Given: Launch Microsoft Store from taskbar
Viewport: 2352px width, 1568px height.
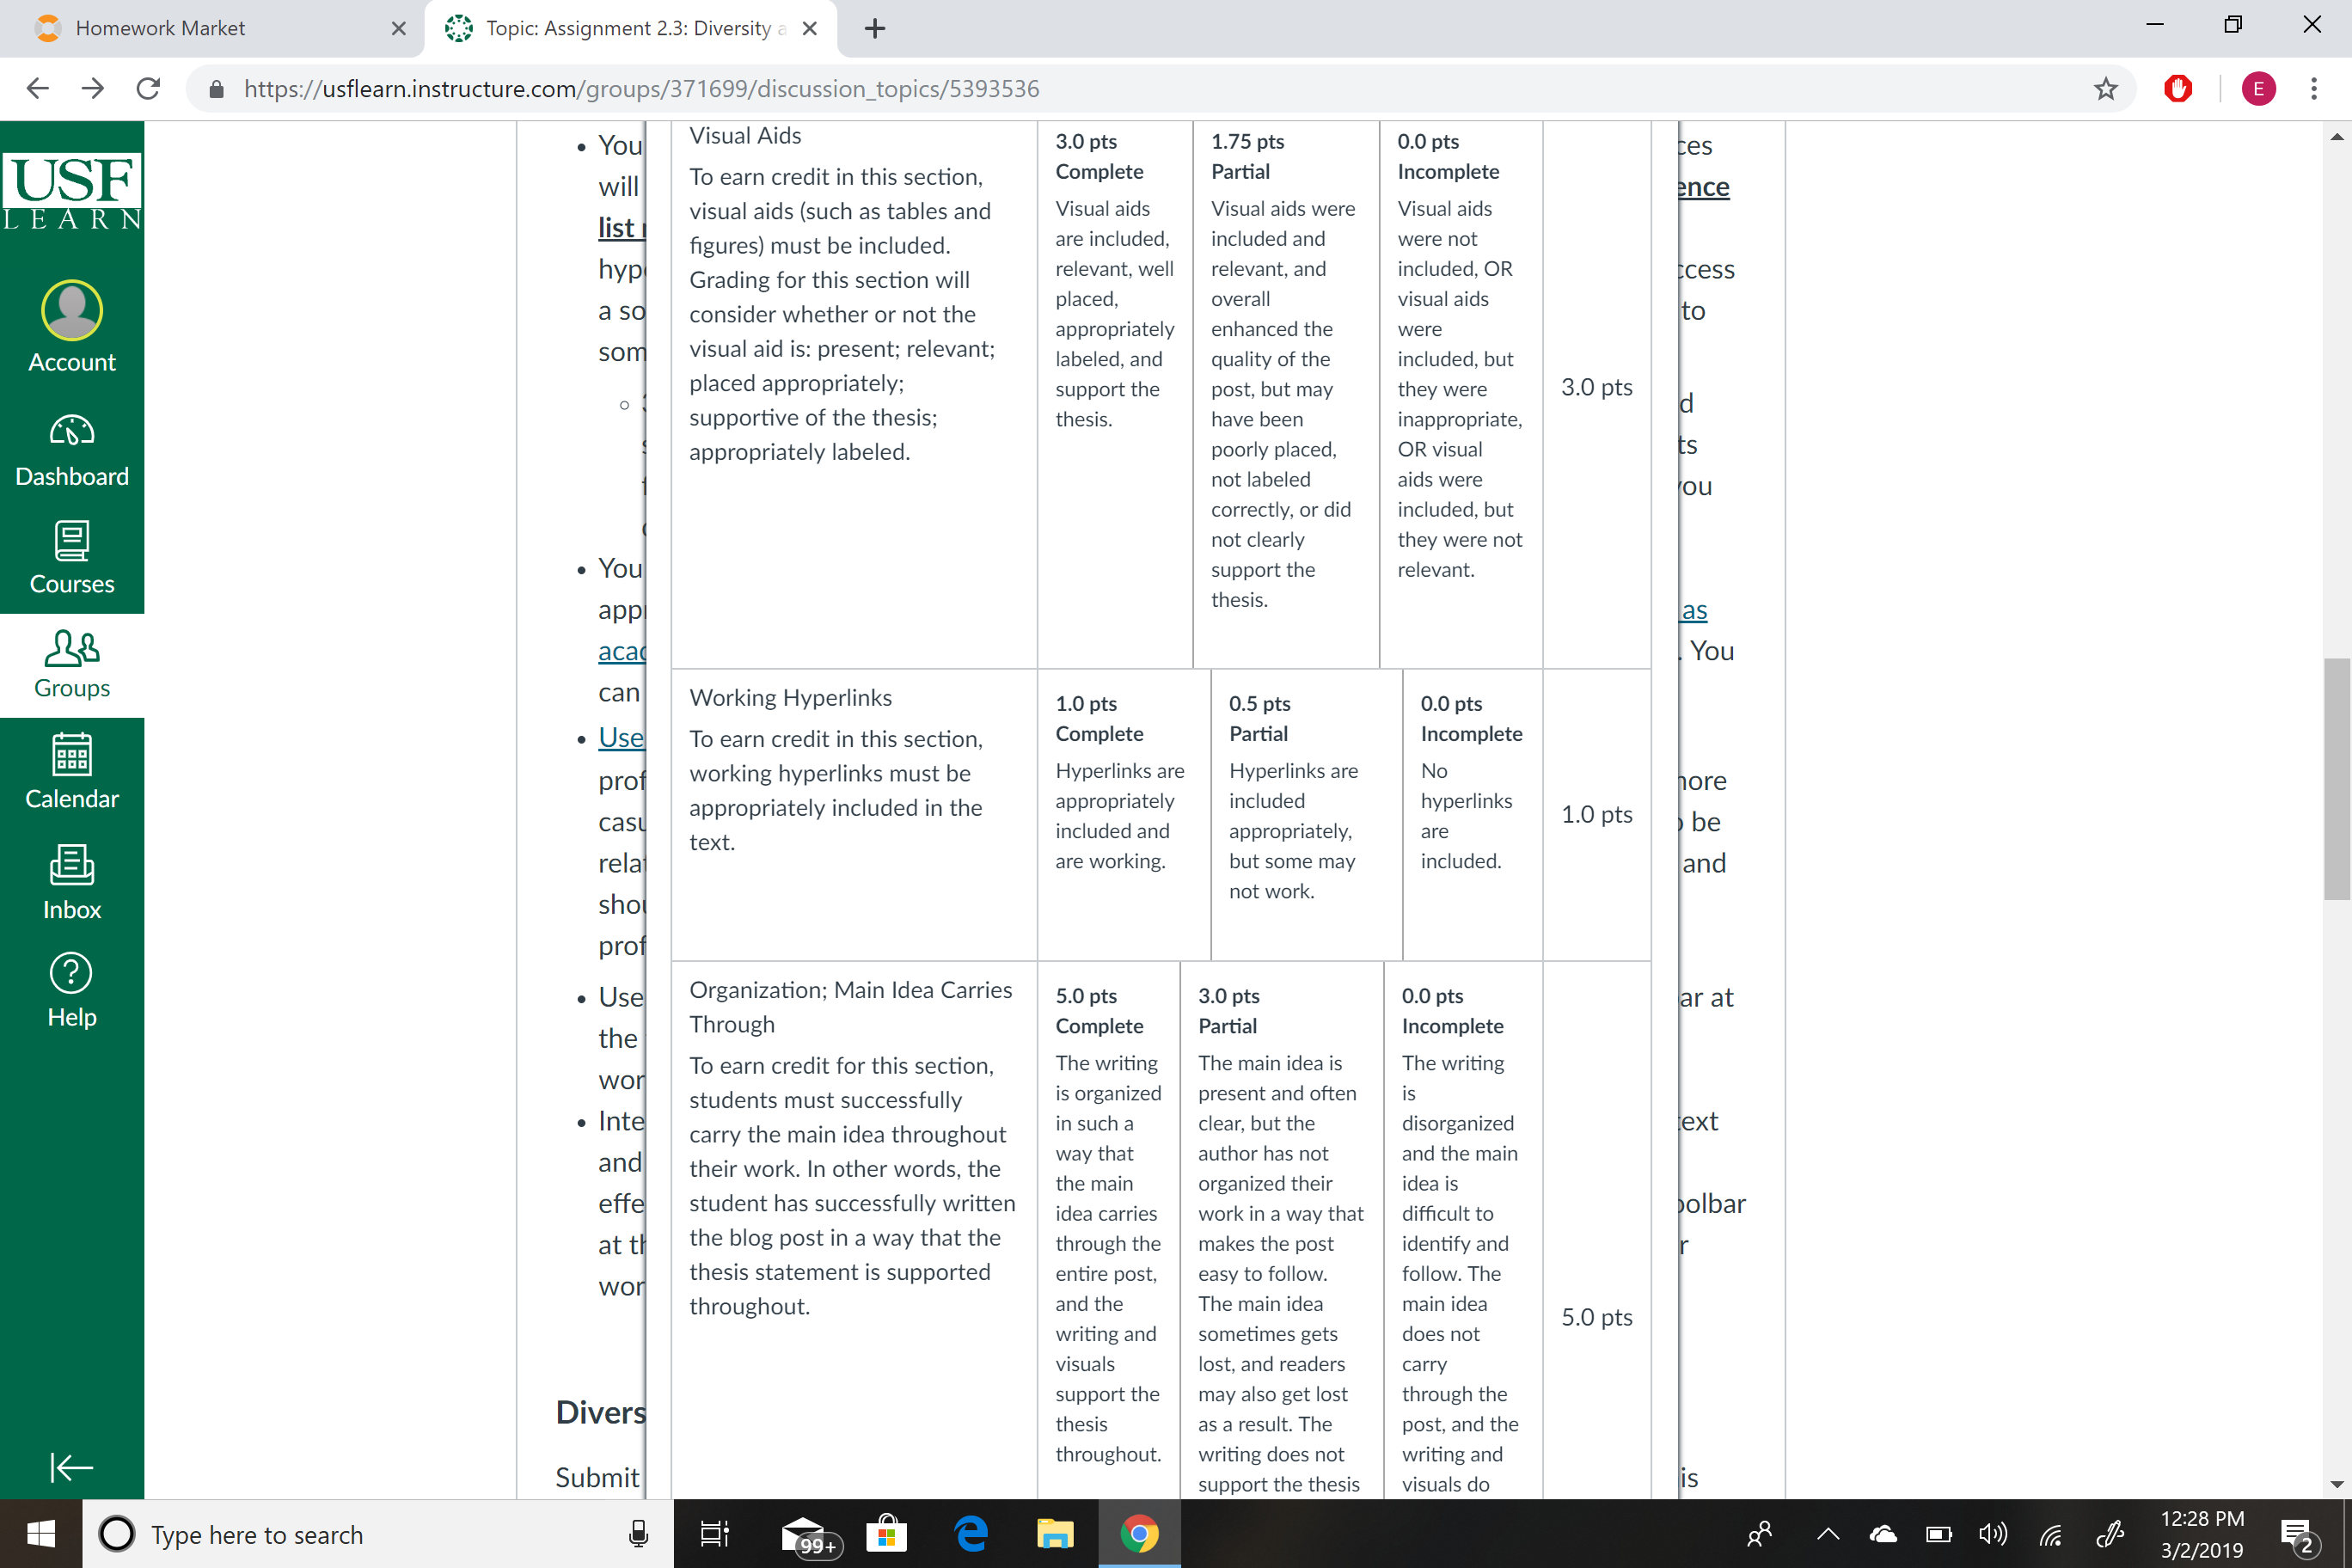Looking at the screenshot, I should tap(887, 1534).
